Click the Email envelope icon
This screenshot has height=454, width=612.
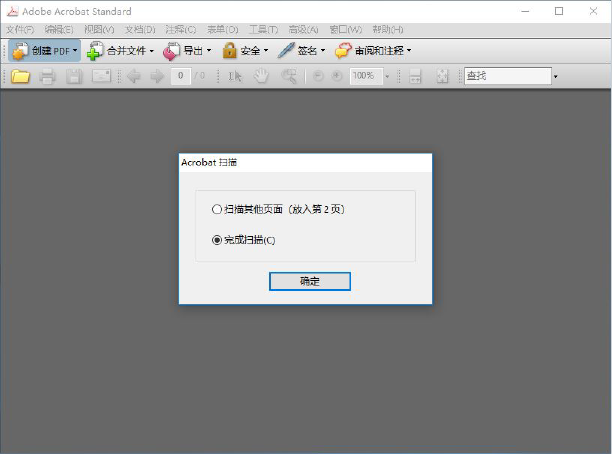pyautogui.click(x=101, y=76)
